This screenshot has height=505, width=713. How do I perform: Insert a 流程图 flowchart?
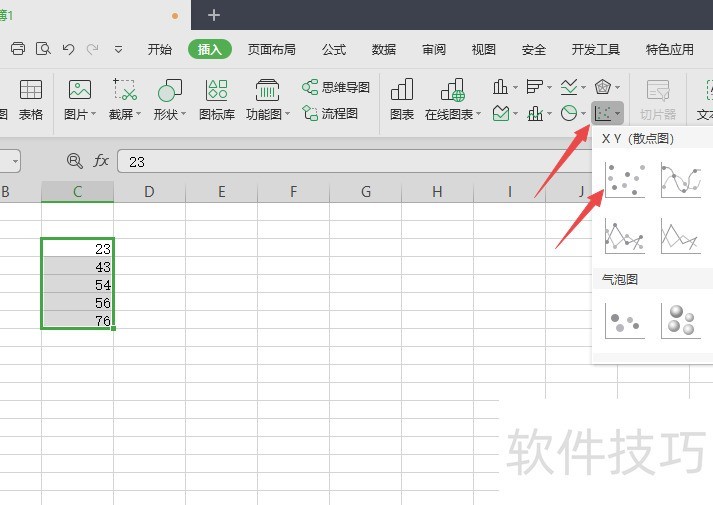330,113
